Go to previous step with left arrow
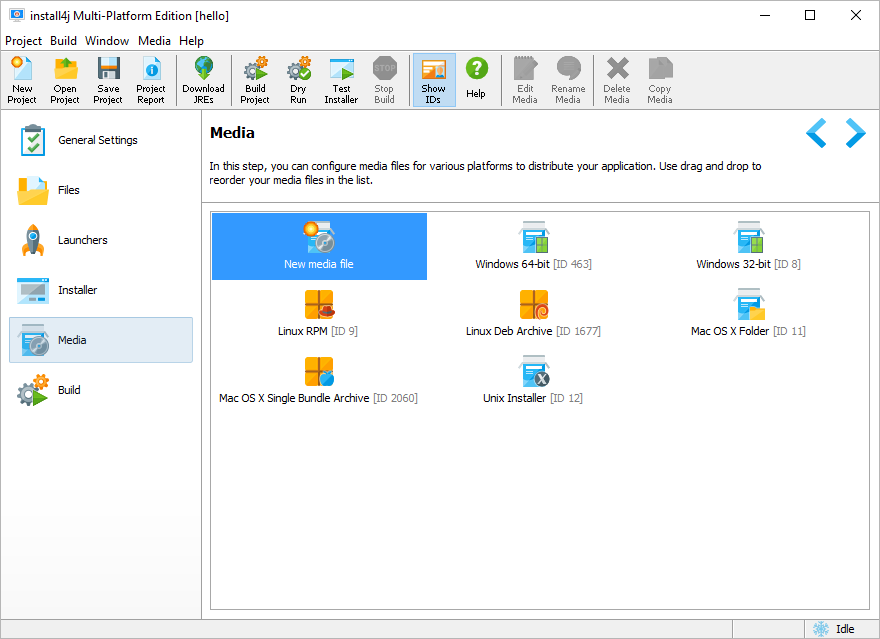This screenshot has height=639, width=880. pyautogui.click(x=816, y=134)
